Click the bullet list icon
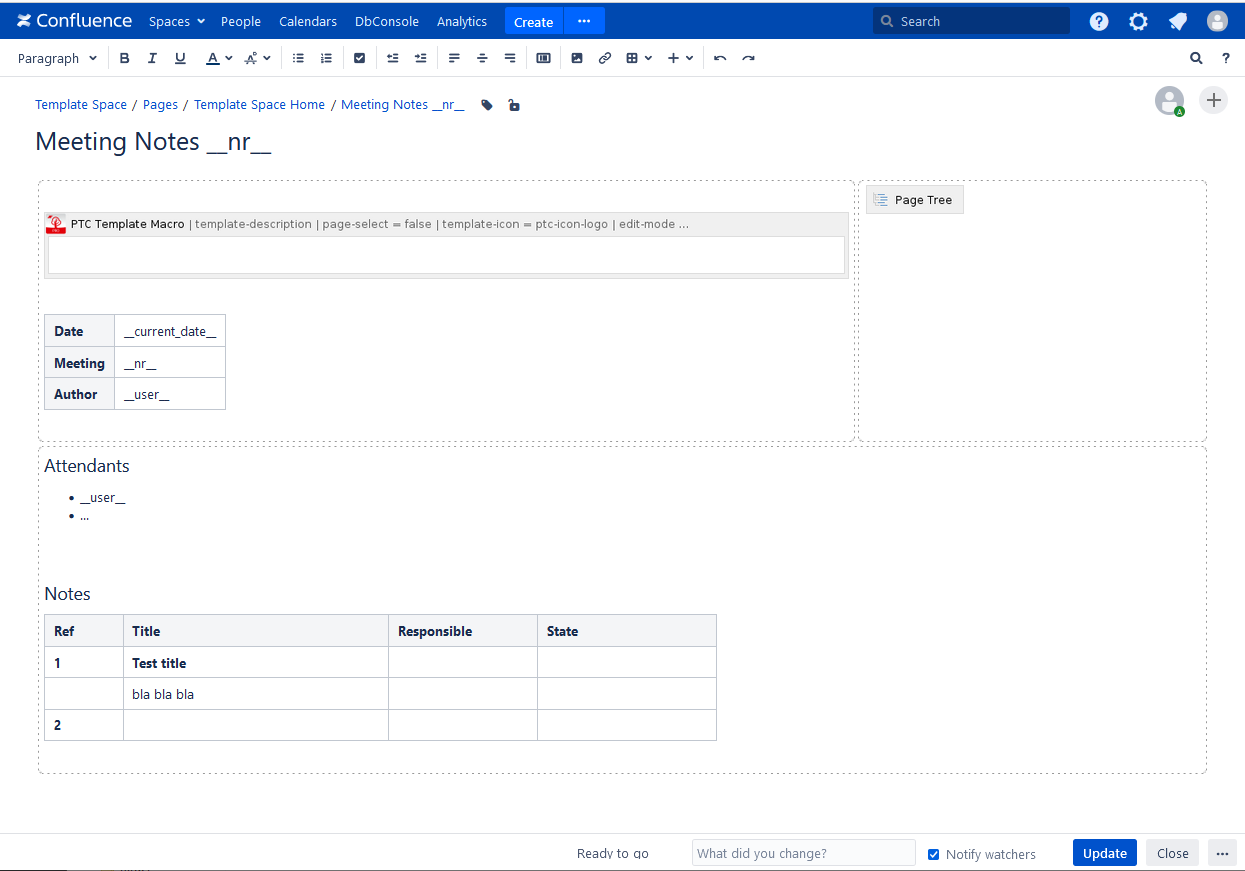 pos(298,58)
